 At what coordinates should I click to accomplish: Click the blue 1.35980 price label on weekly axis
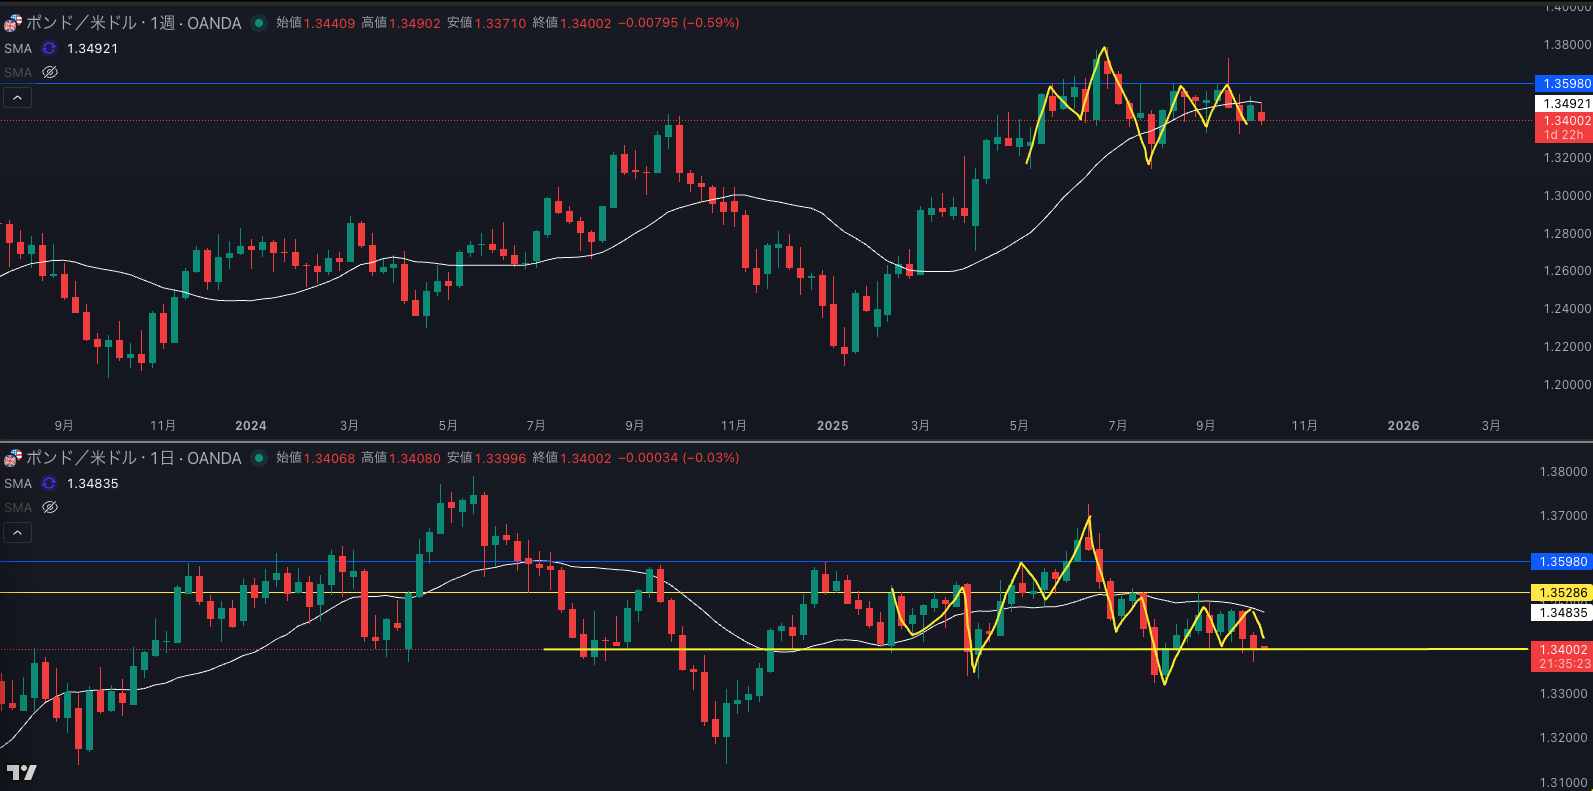1562,84
